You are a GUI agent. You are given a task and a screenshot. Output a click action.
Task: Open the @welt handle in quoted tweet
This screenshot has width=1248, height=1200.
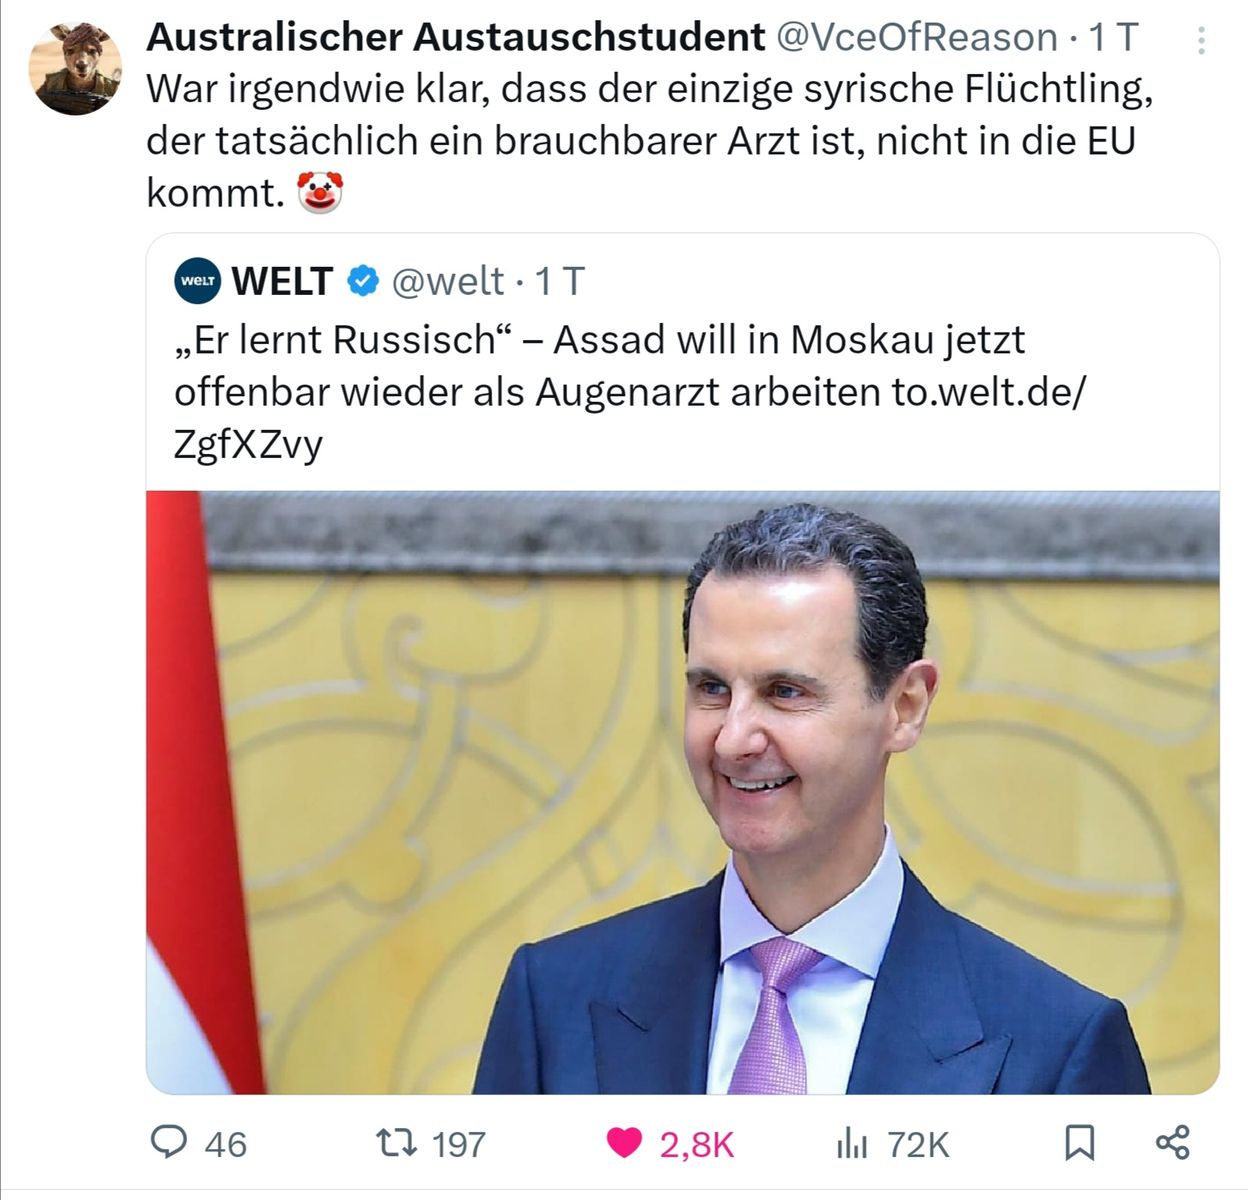(447, 282)
